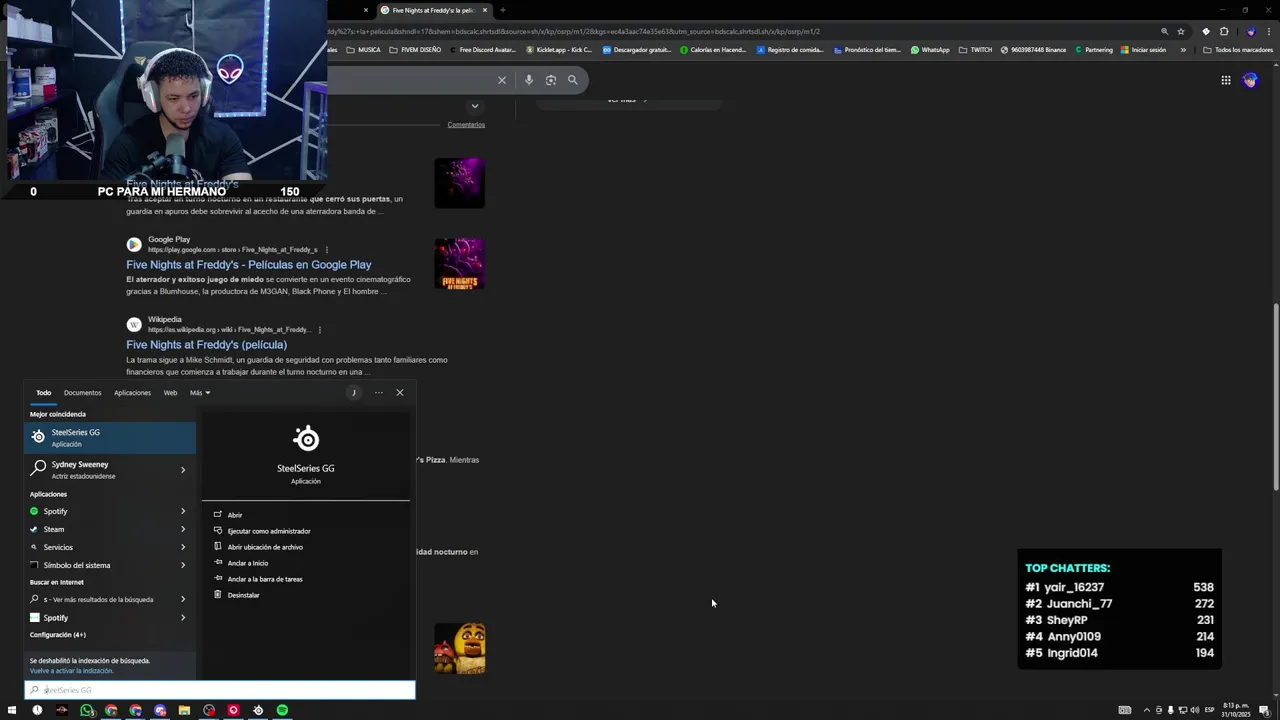The height and width of the screenshot is (720, 1280).
Task: Open Discord taskbar icon
Action: [160, 710]
